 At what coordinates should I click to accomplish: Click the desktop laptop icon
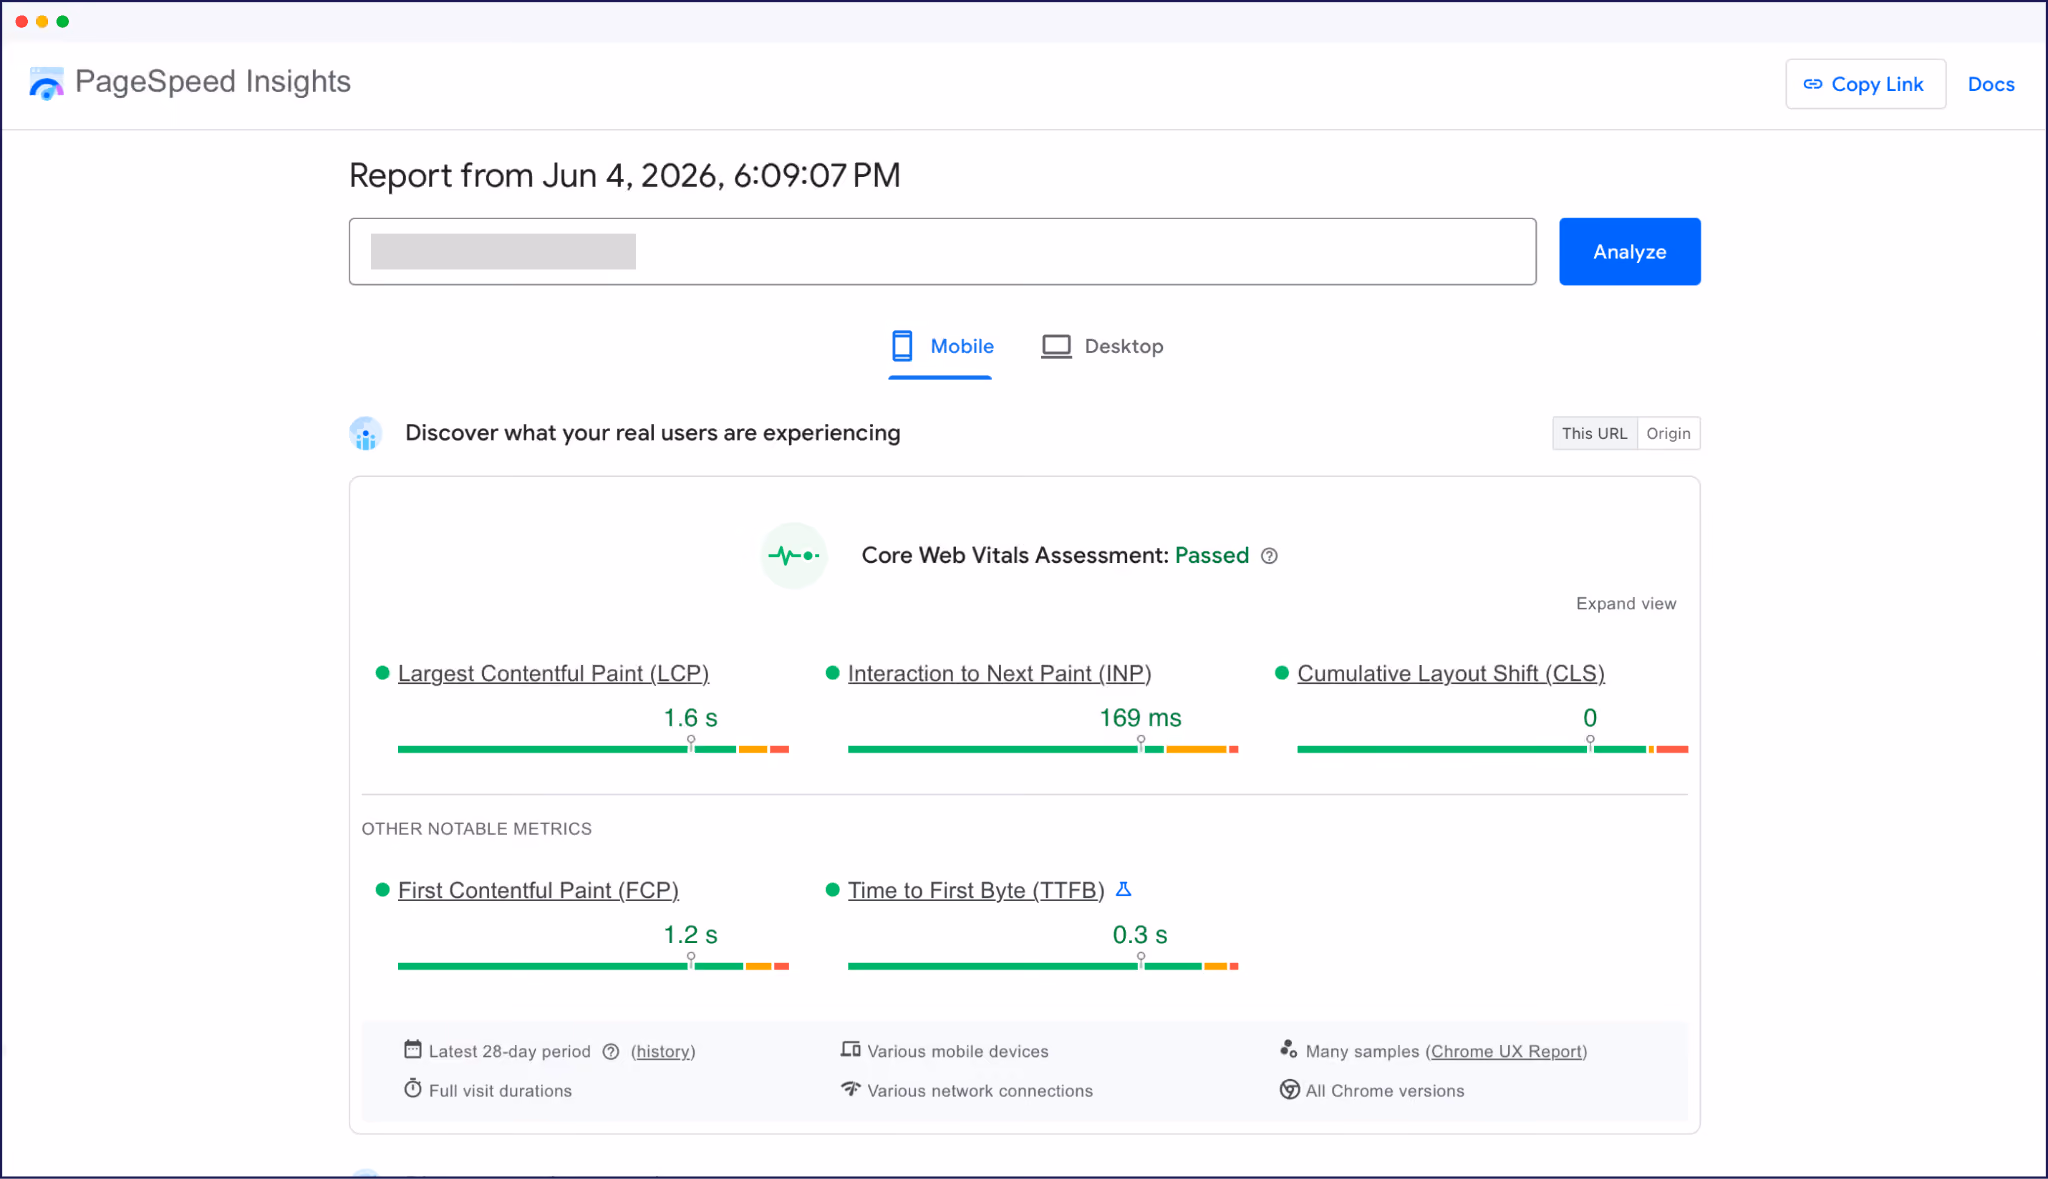pyautogui.click(x=1056, y=346)
